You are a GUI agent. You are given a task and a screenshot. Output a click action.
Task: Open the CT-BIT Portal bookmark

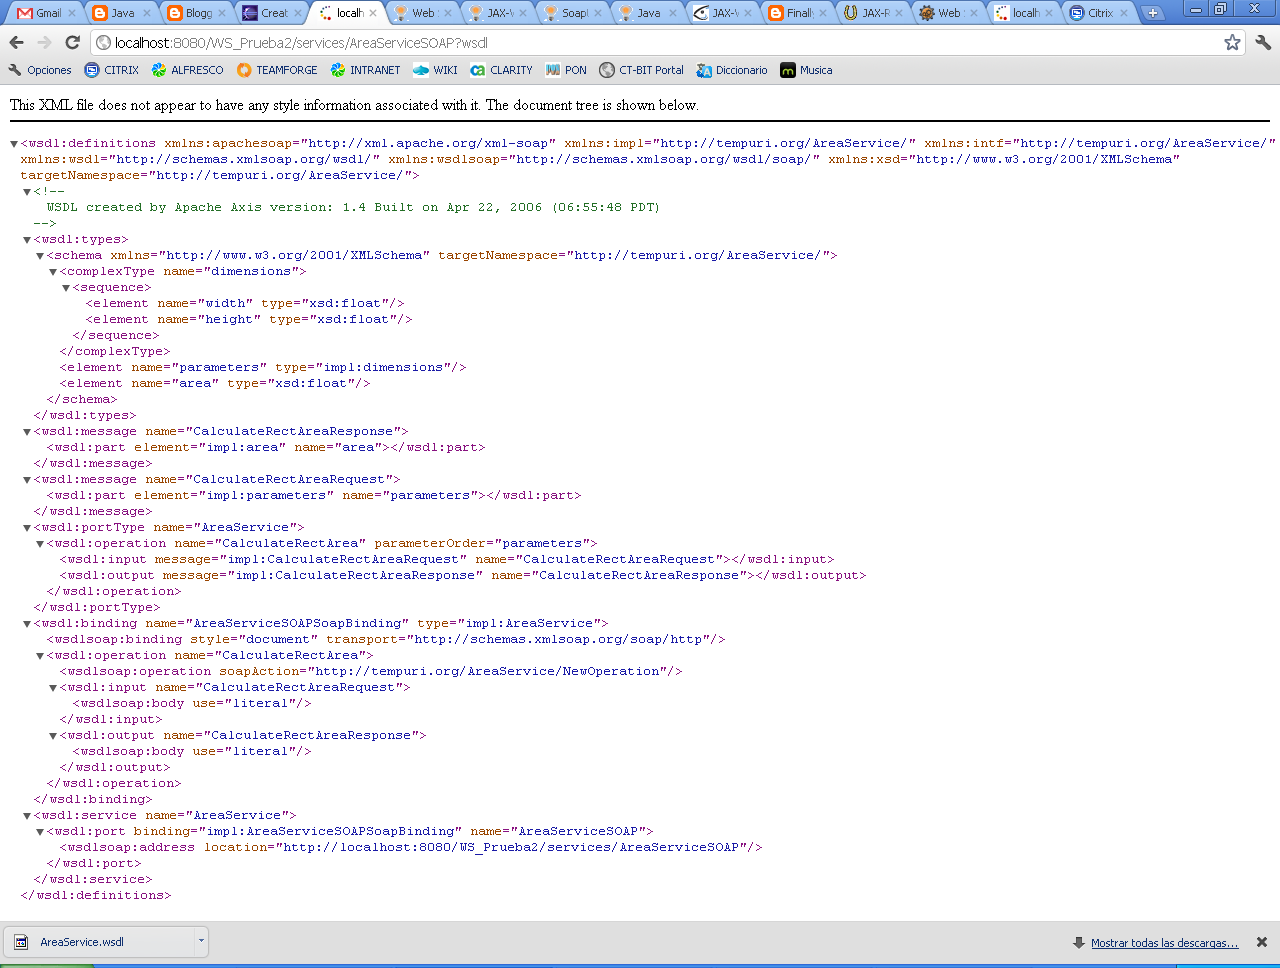[641, 70]
